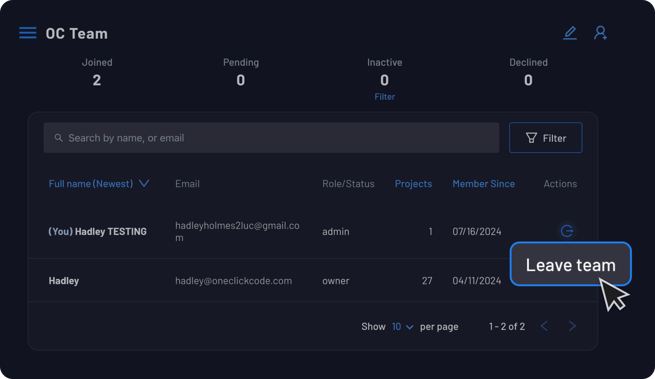Click the 07/16/2024 member since date
This screenshot has height=379, width=655.
click(477, 231)
